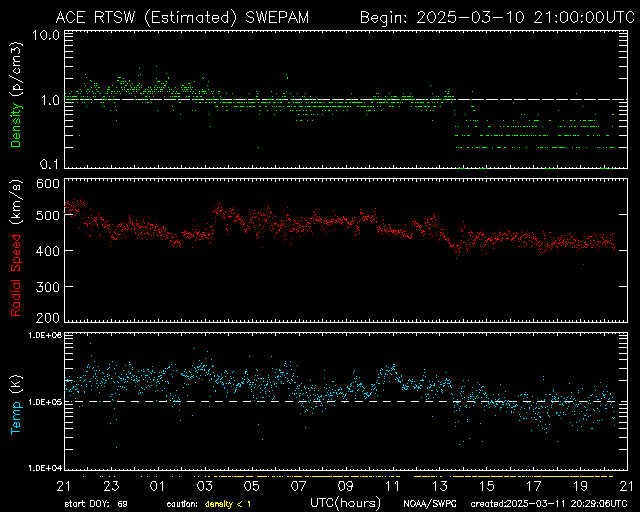This screenshot has width=640, height=512.
Task: Click the '09' hour tick label
Action: 345,486
